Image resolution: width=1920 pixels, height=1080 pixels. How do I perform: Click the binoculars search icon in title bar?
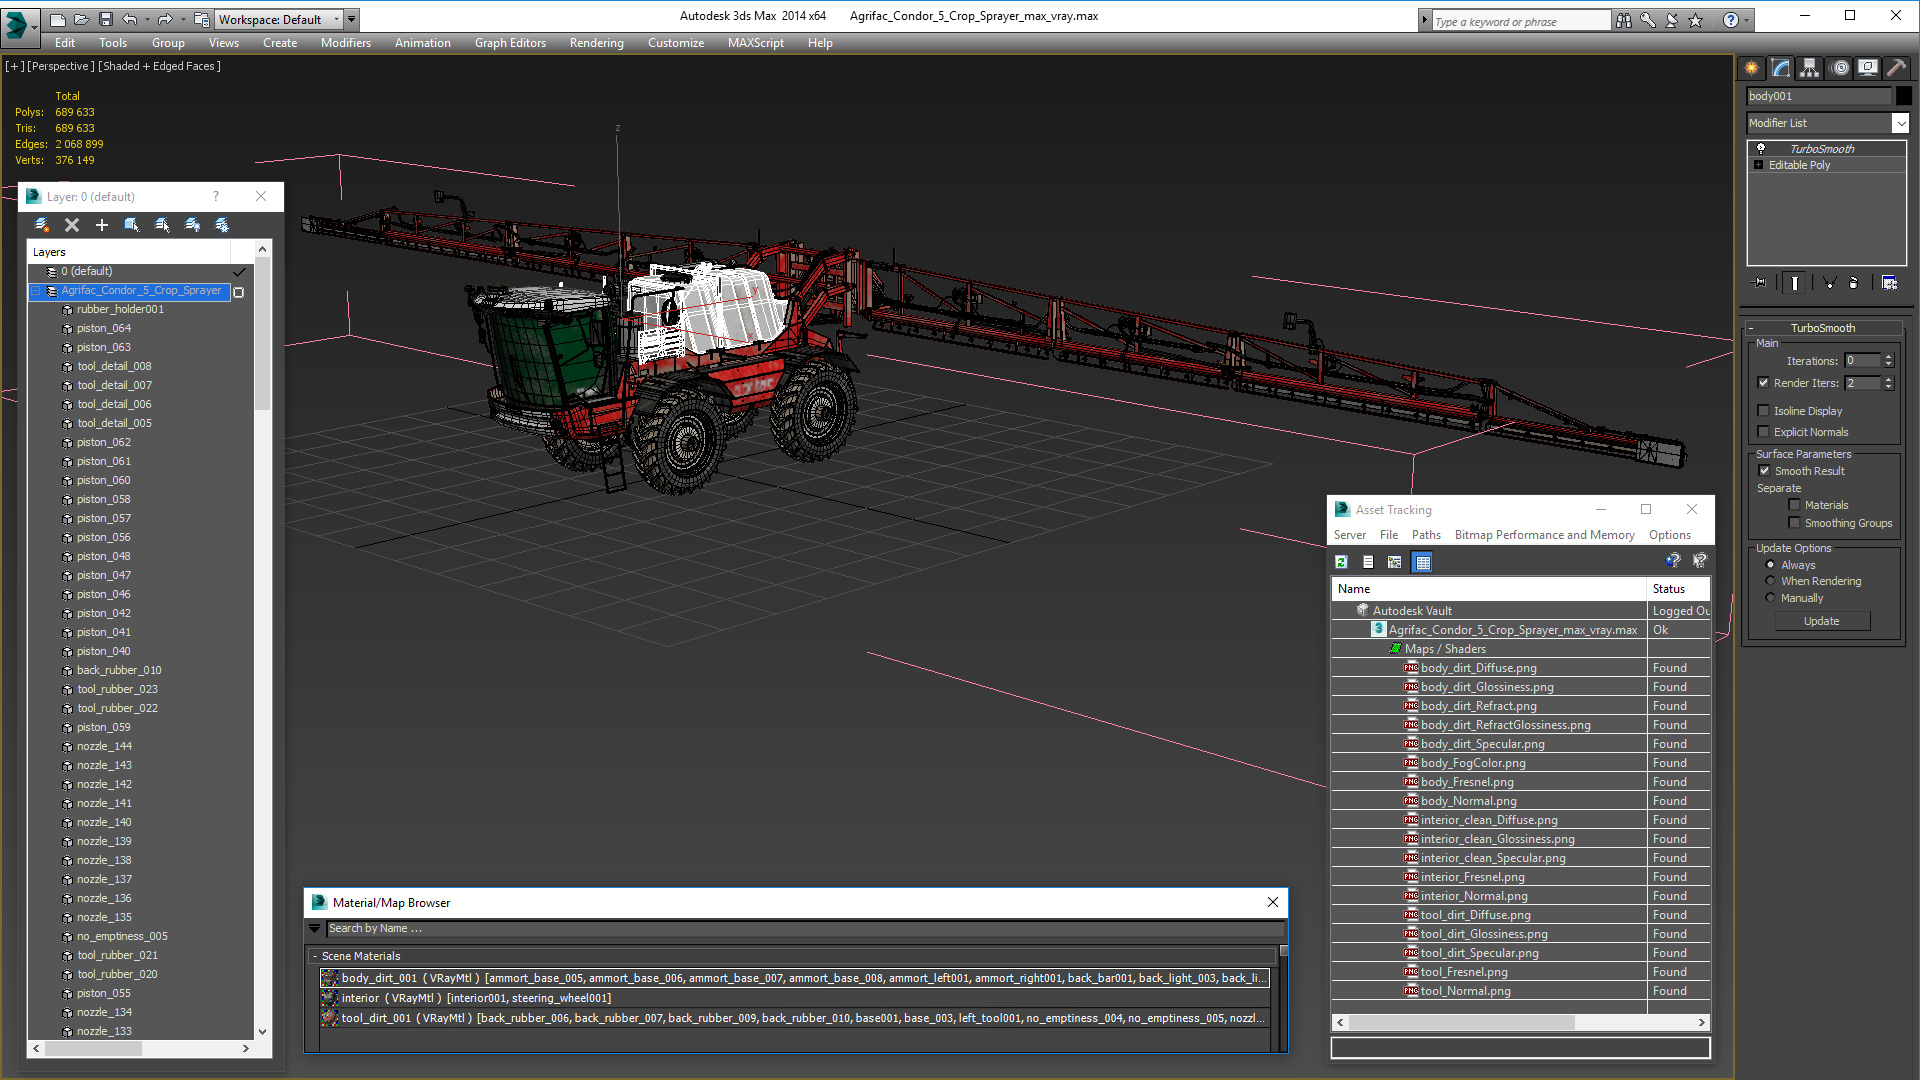click(1623, 20)
